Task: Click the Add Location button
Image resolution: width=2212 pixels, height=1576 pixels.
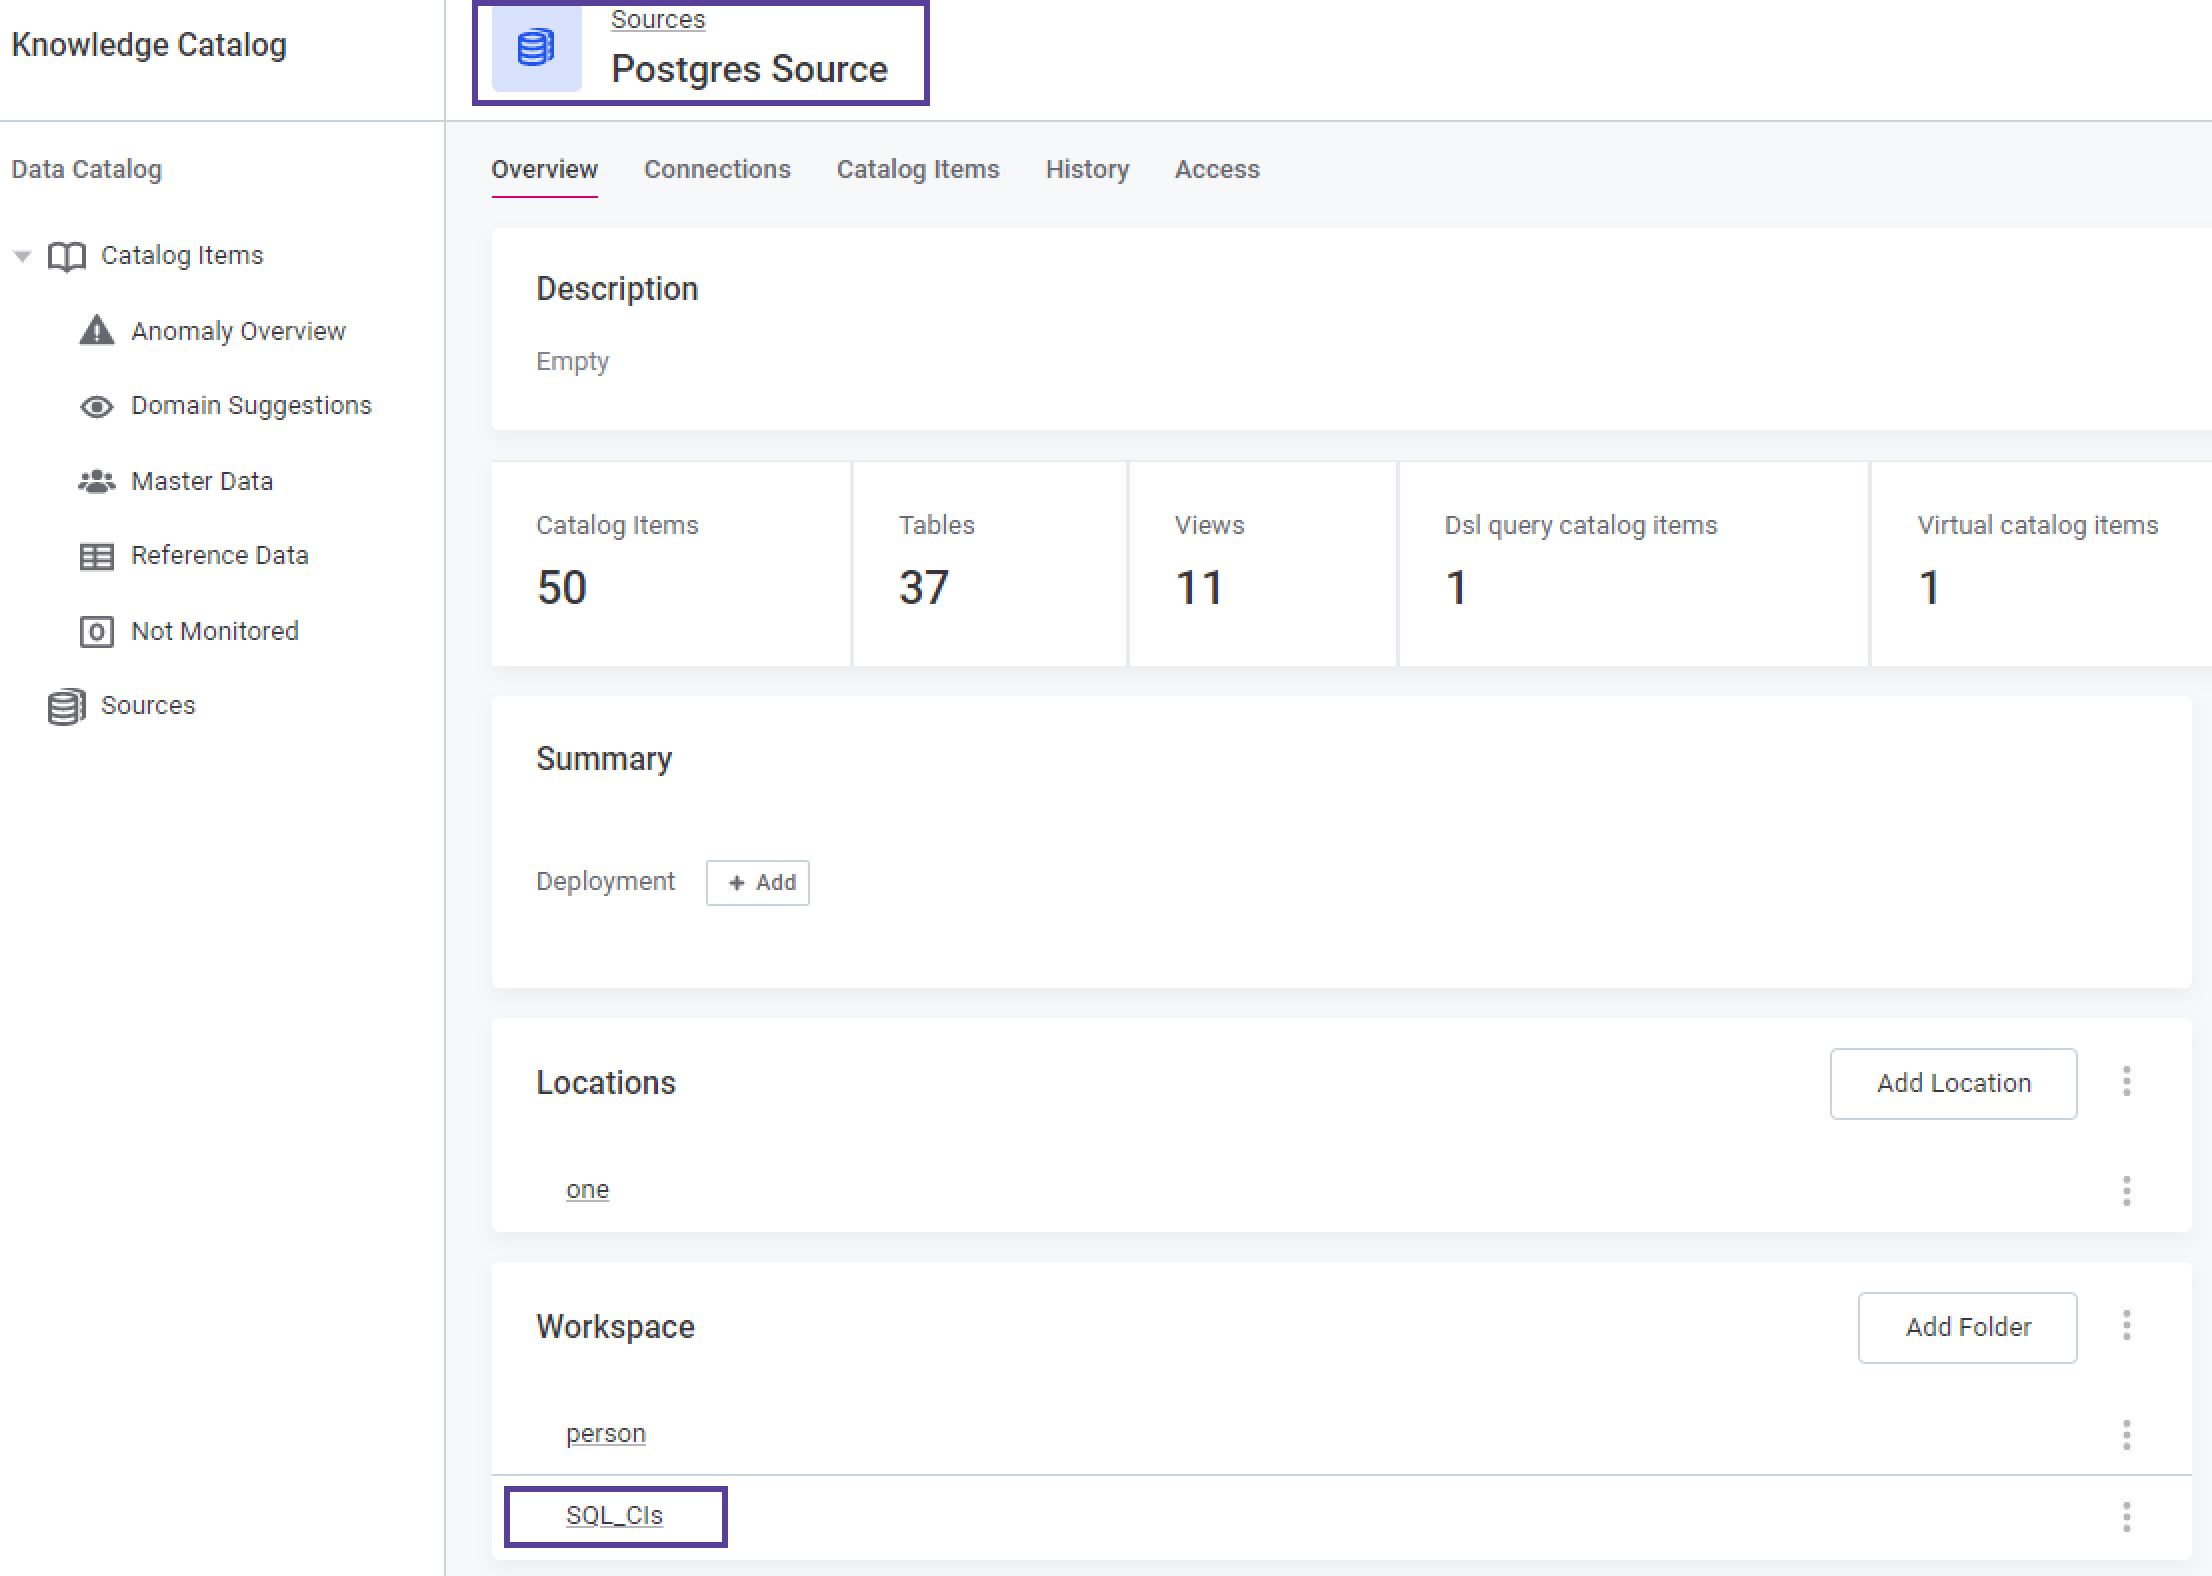Action: click(1953, 1081)
